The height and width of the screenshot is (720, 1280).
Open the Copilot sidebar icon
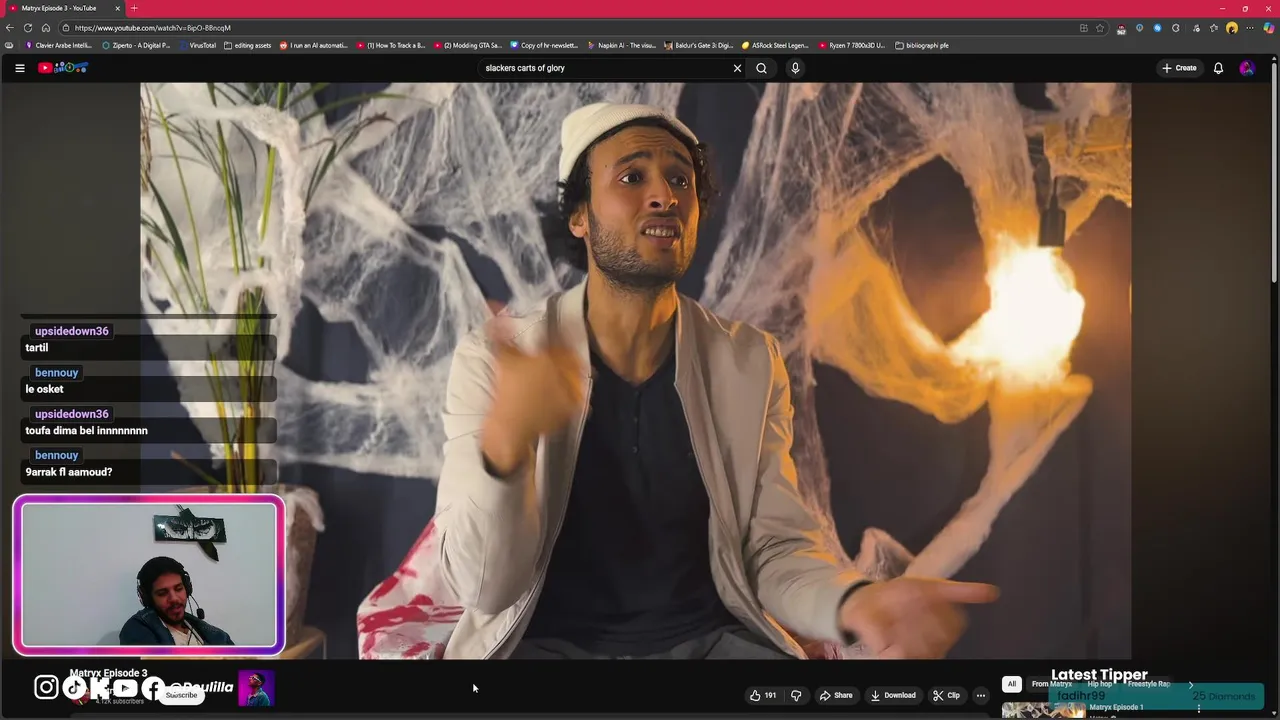[x=1268, y=28]
